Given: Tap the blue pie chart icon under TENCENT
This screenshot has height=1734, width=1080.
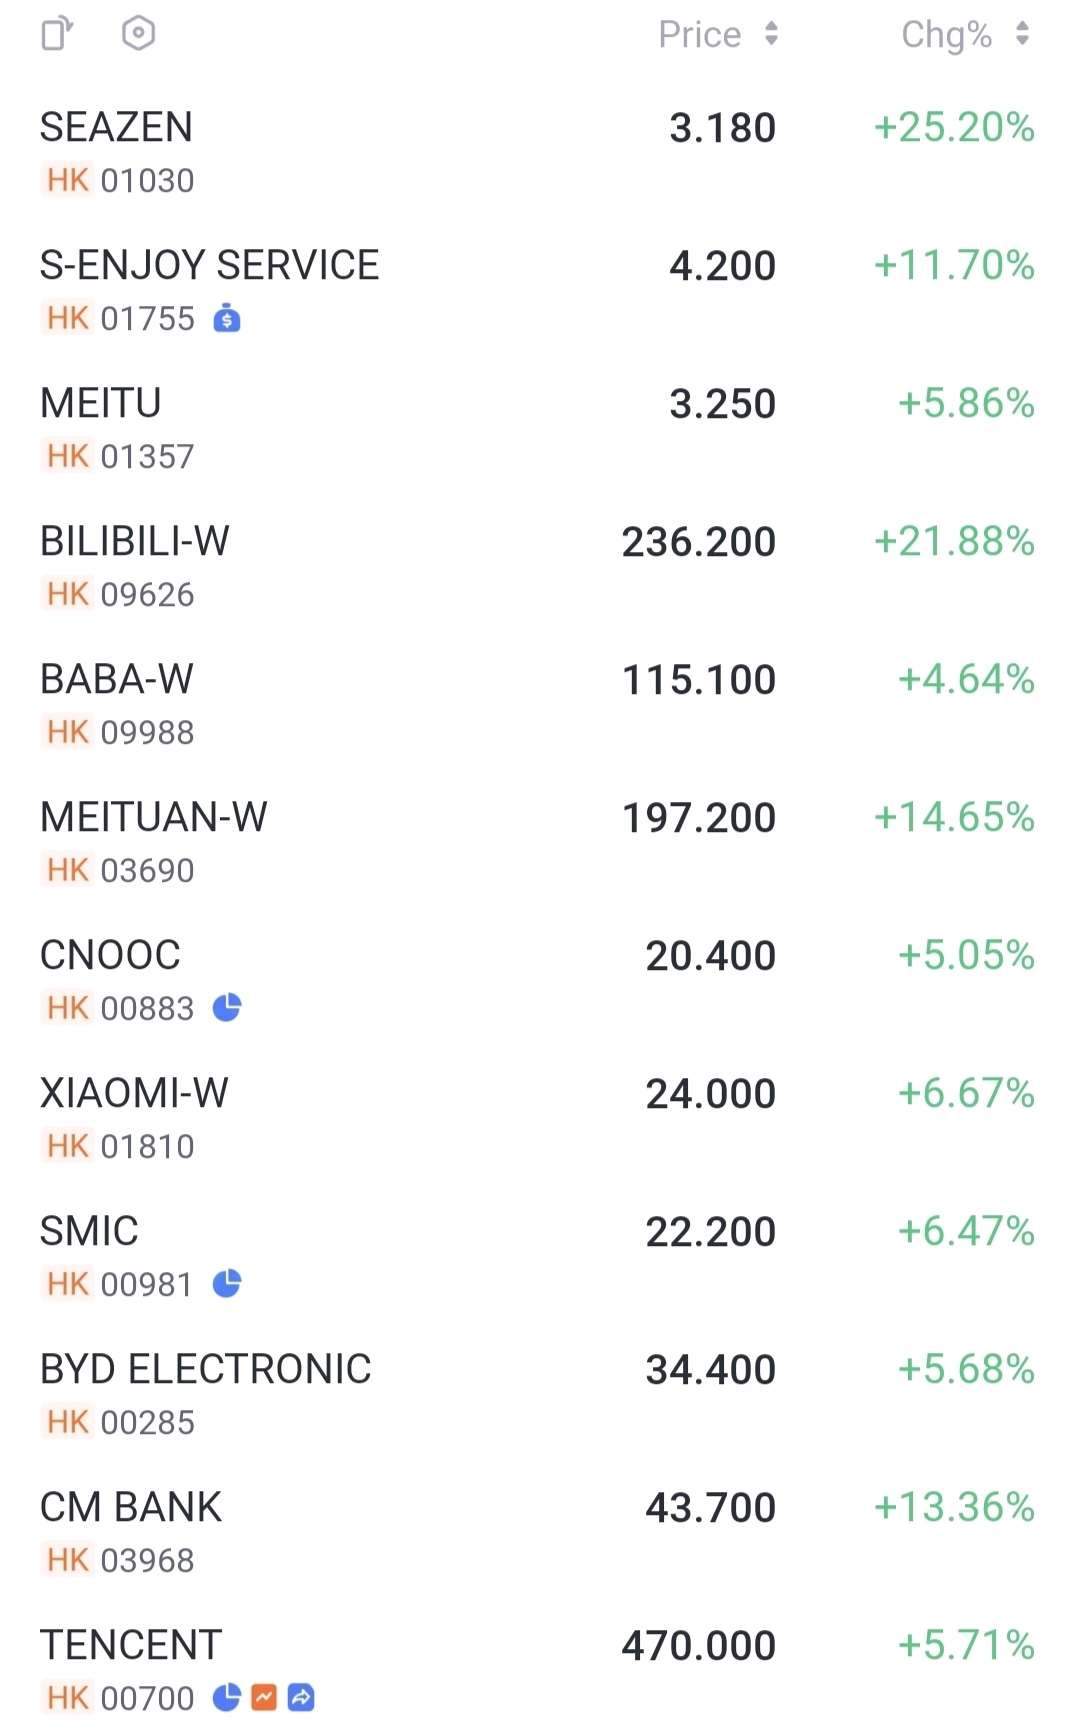Looking at the screenshot, I should pyautogui.click(x=227, y=1697).
